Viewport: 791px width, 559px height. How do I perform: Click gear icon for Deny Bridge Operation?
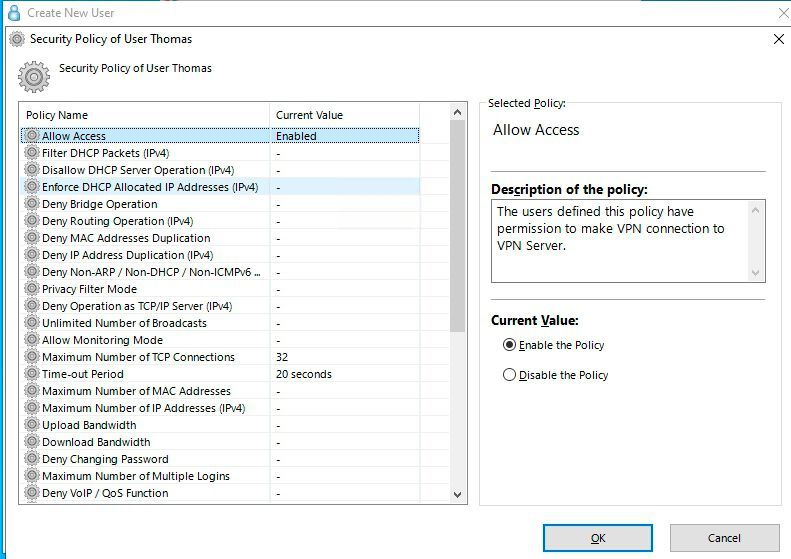pos(32,204)
